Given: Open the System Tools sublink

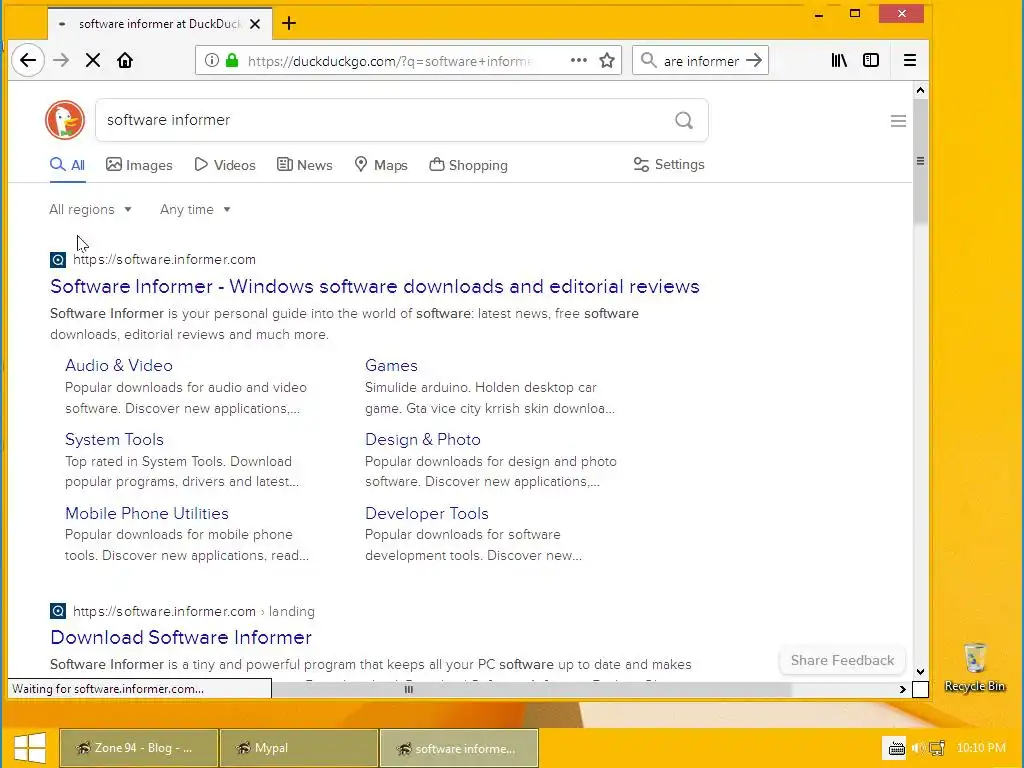Looking at the screenshot, I should [x=114, y=440].
